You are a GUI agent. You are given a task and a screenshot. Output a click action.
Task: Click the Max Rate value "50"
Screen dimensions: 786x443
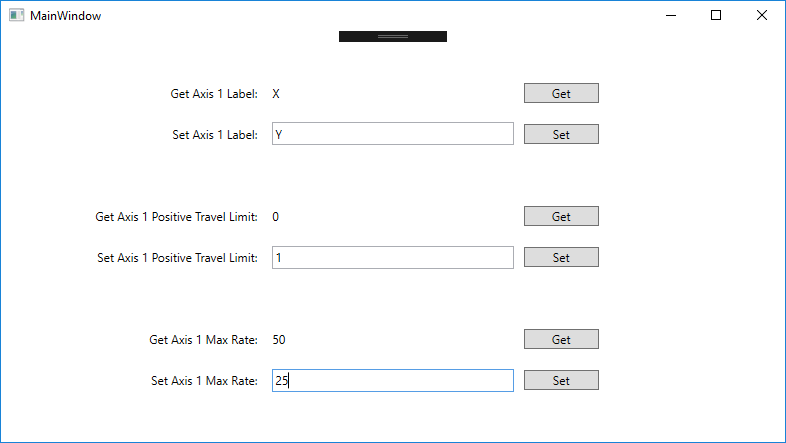click(x=279, y=340)
